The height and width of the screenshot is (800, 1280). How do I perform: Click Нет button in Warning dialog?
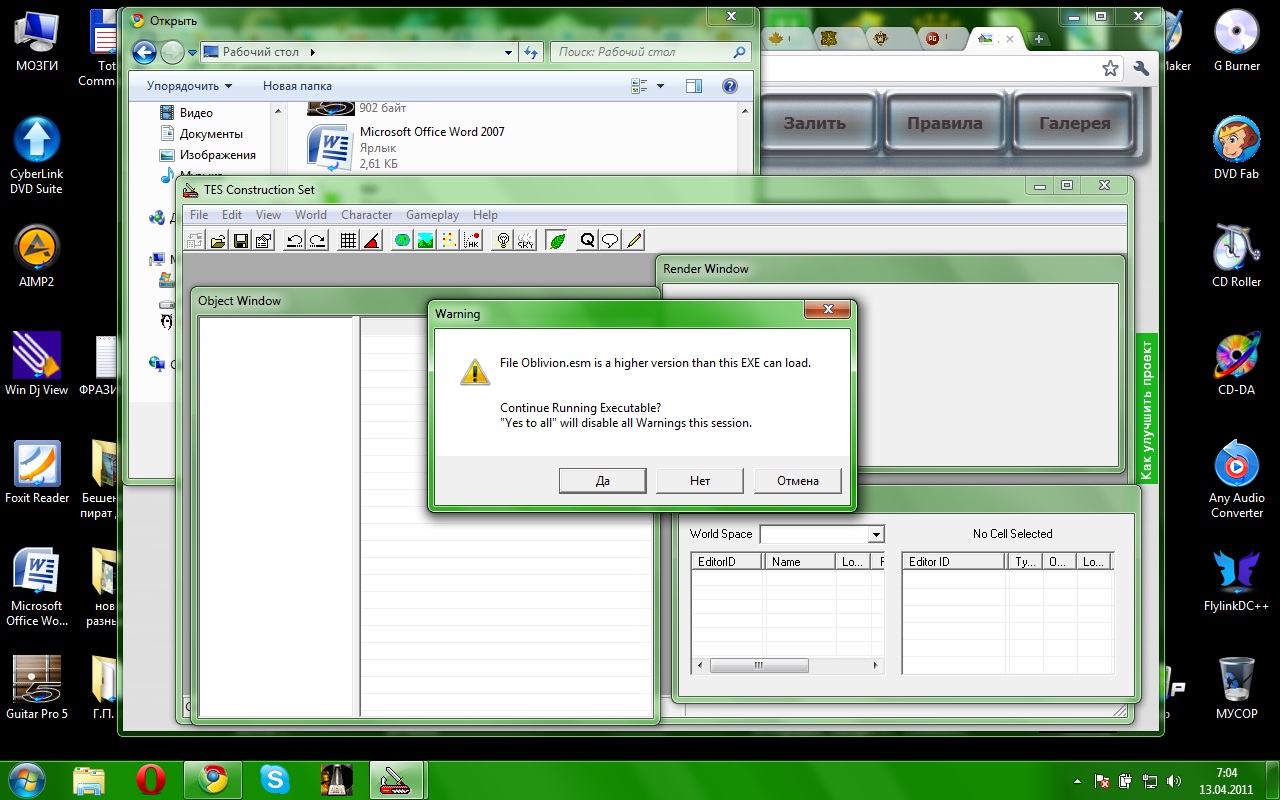[700, 481]
